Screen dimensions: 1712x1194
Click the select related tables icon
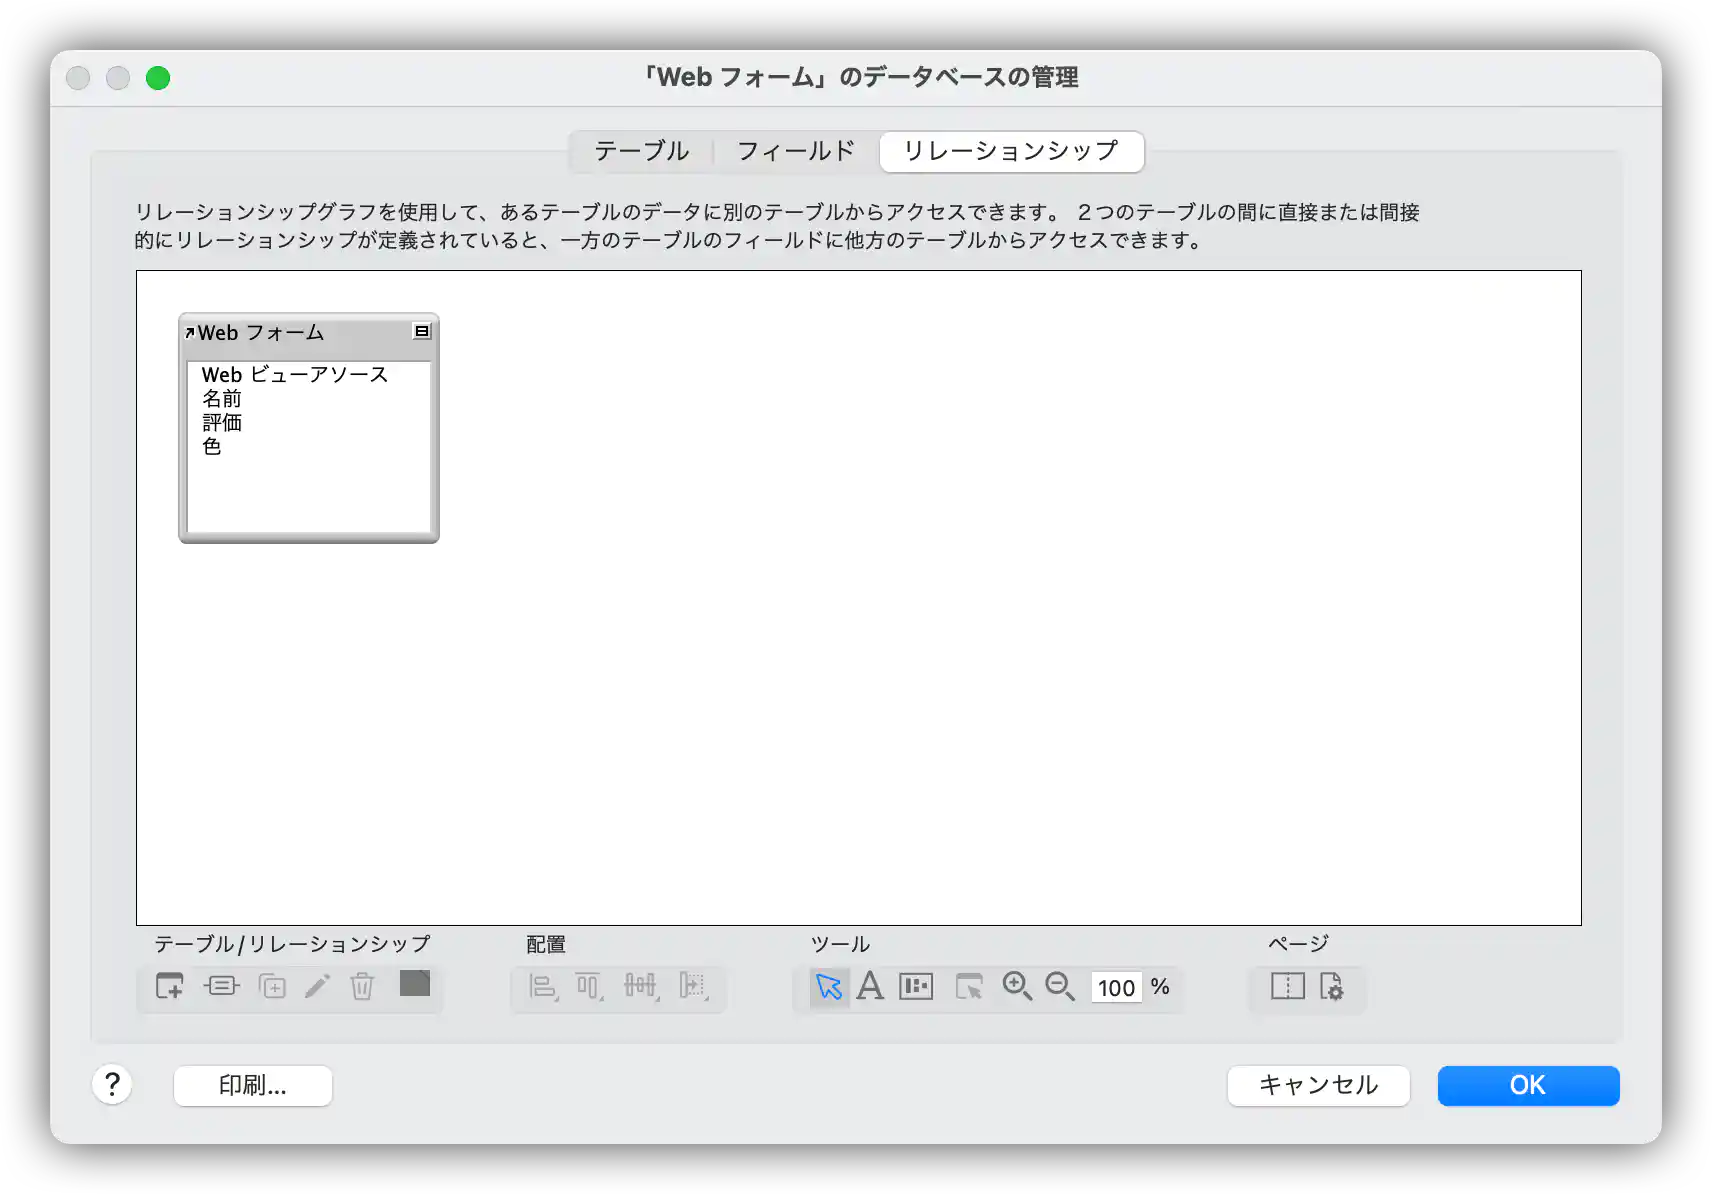969,987
